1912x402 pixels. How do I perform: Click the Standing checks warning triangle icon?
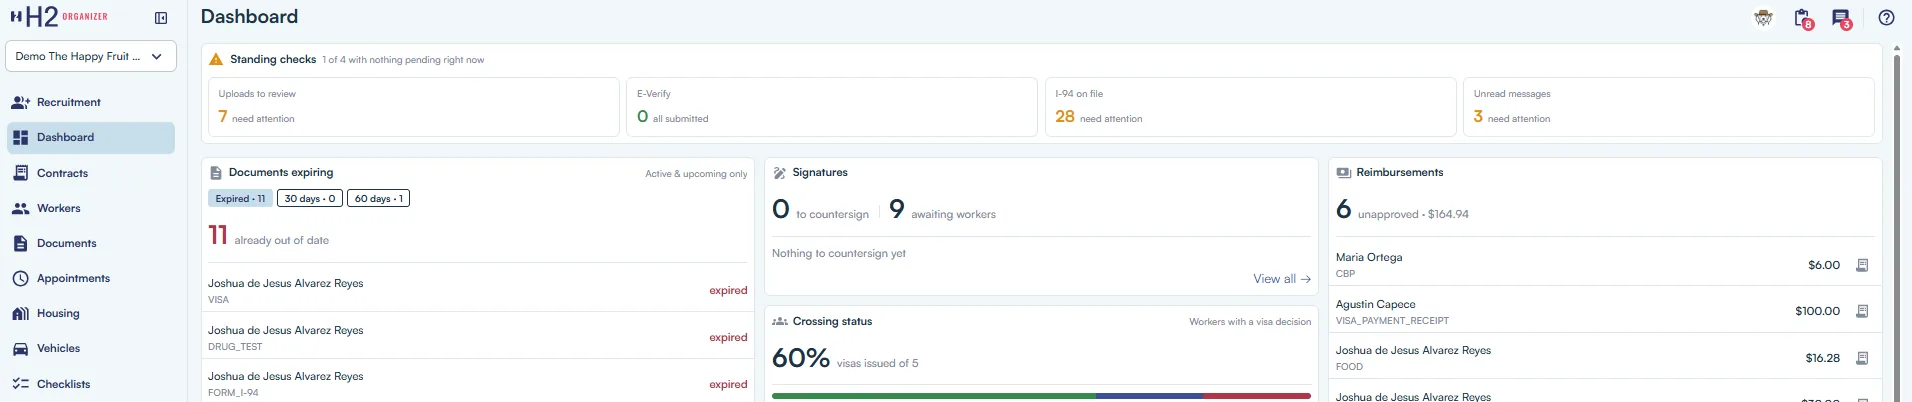(x=216, y=59)
